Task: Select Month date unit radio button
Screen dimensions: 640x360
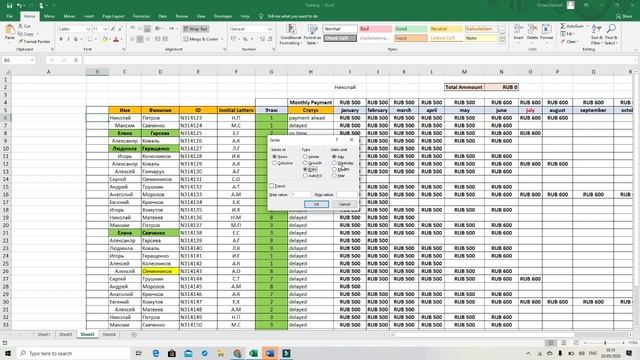Action: (x=334, y=169)
